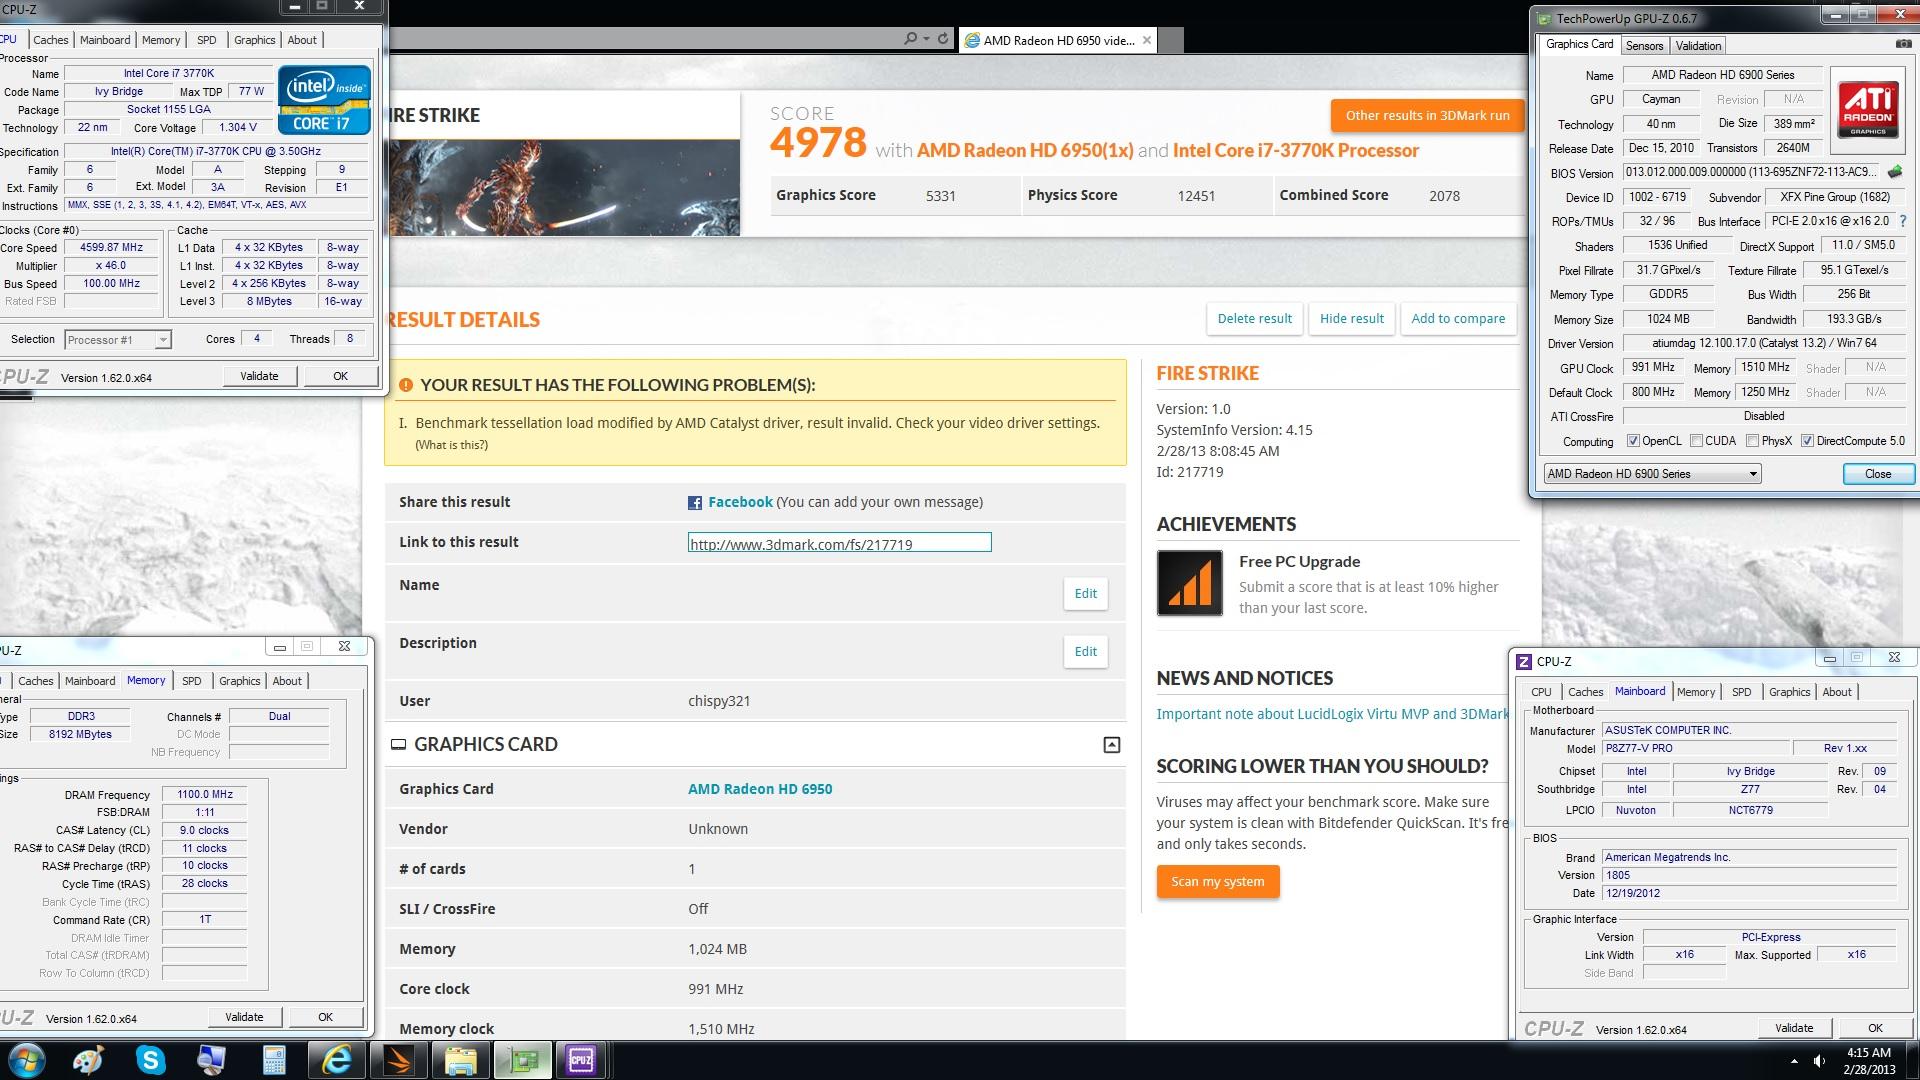Edit the result Name field

coord(1085,594)
